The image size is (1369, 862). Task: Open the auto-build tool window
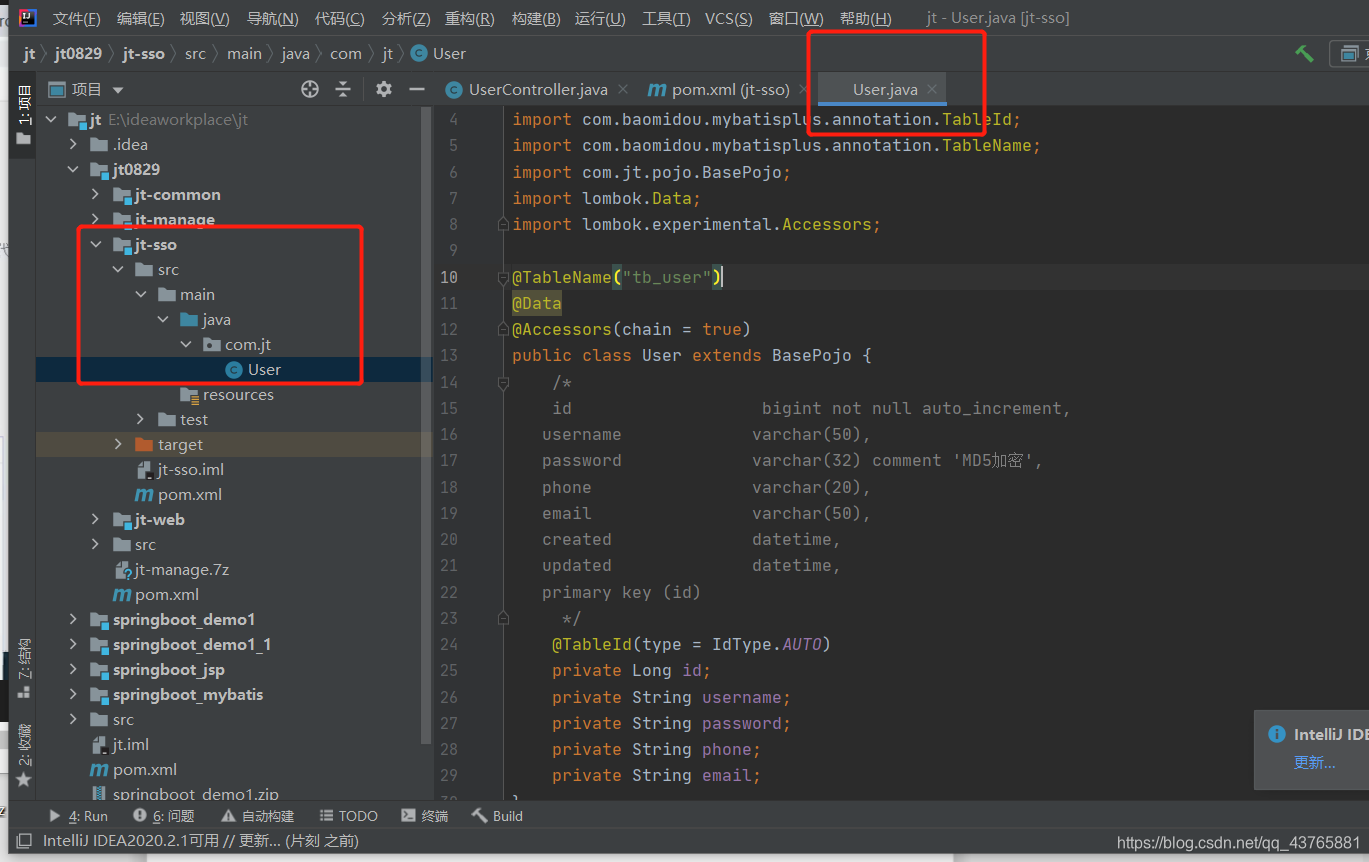tap(258, 816)
